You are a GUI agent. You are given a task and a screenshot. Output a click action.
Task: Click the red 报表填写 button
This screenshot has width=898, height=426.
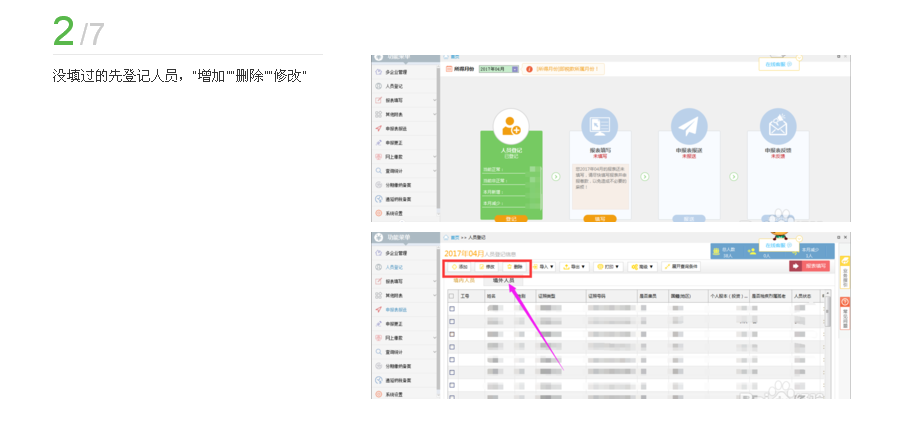[x=810, y=266]
